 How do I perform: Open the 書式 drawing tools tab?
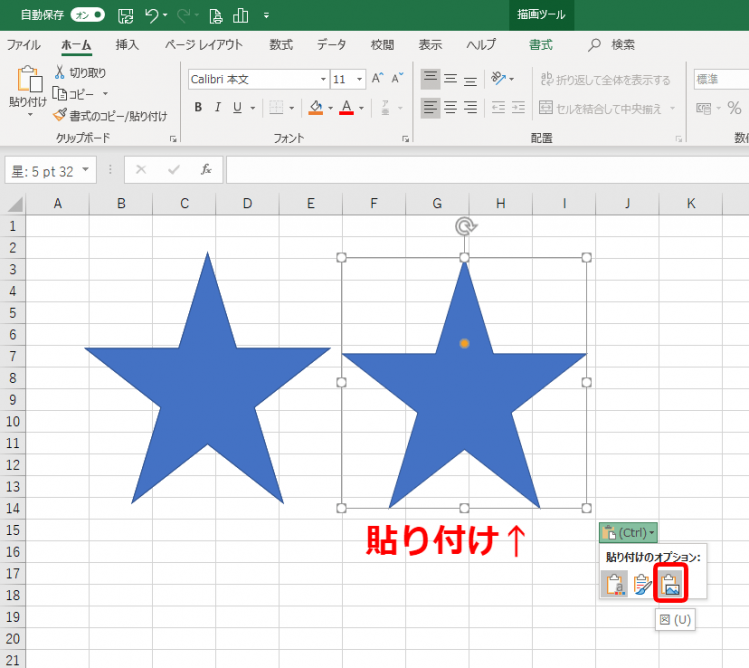pos(541,45)
